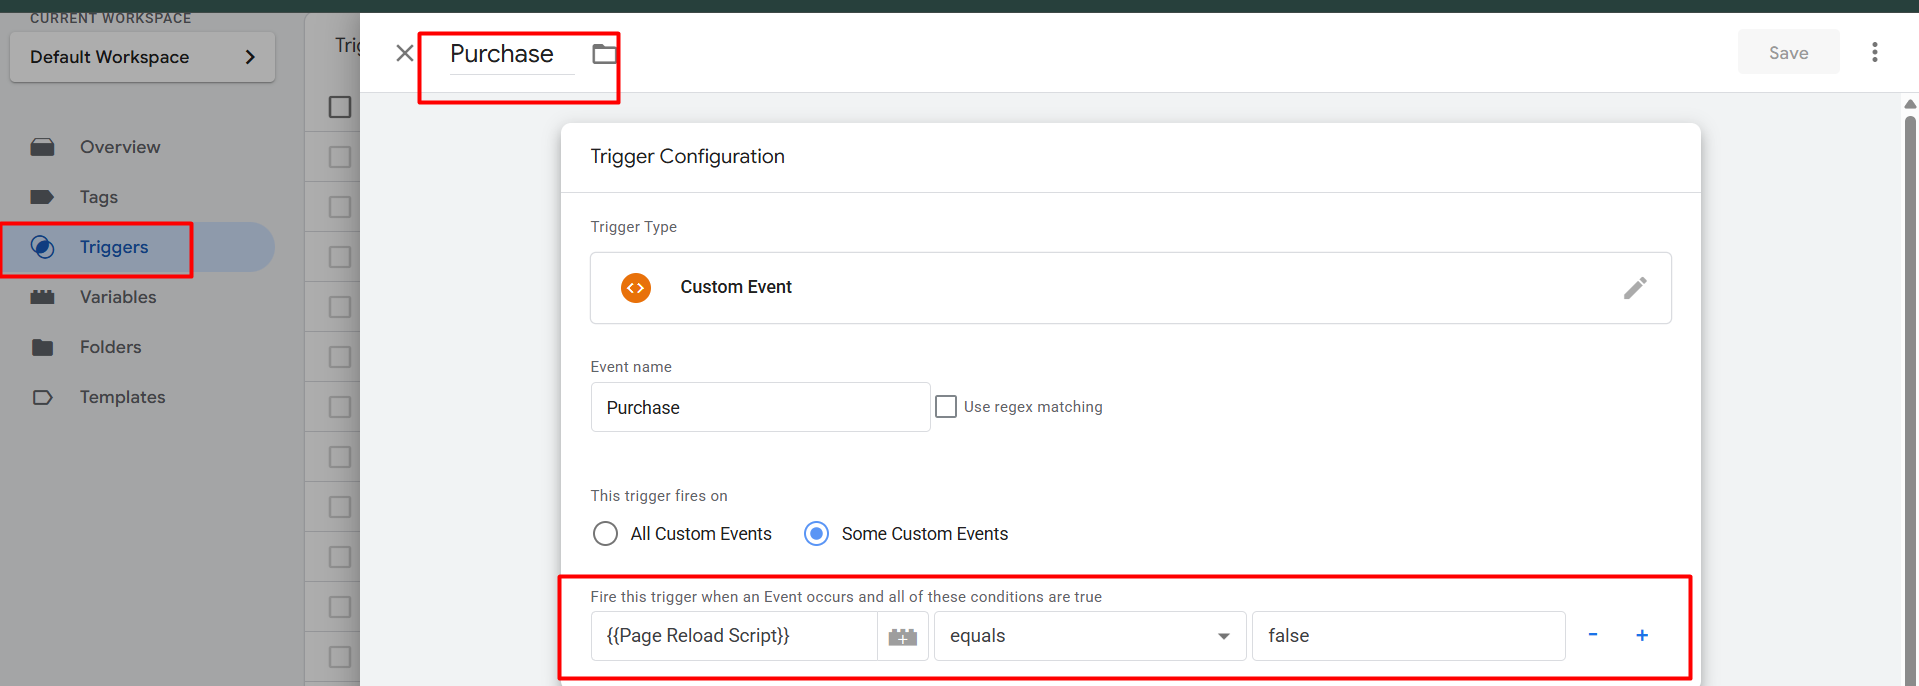The width and height of the screenshot is (1919, 686).
Task: Open the equals operator dropdown
Action: 1089,636
